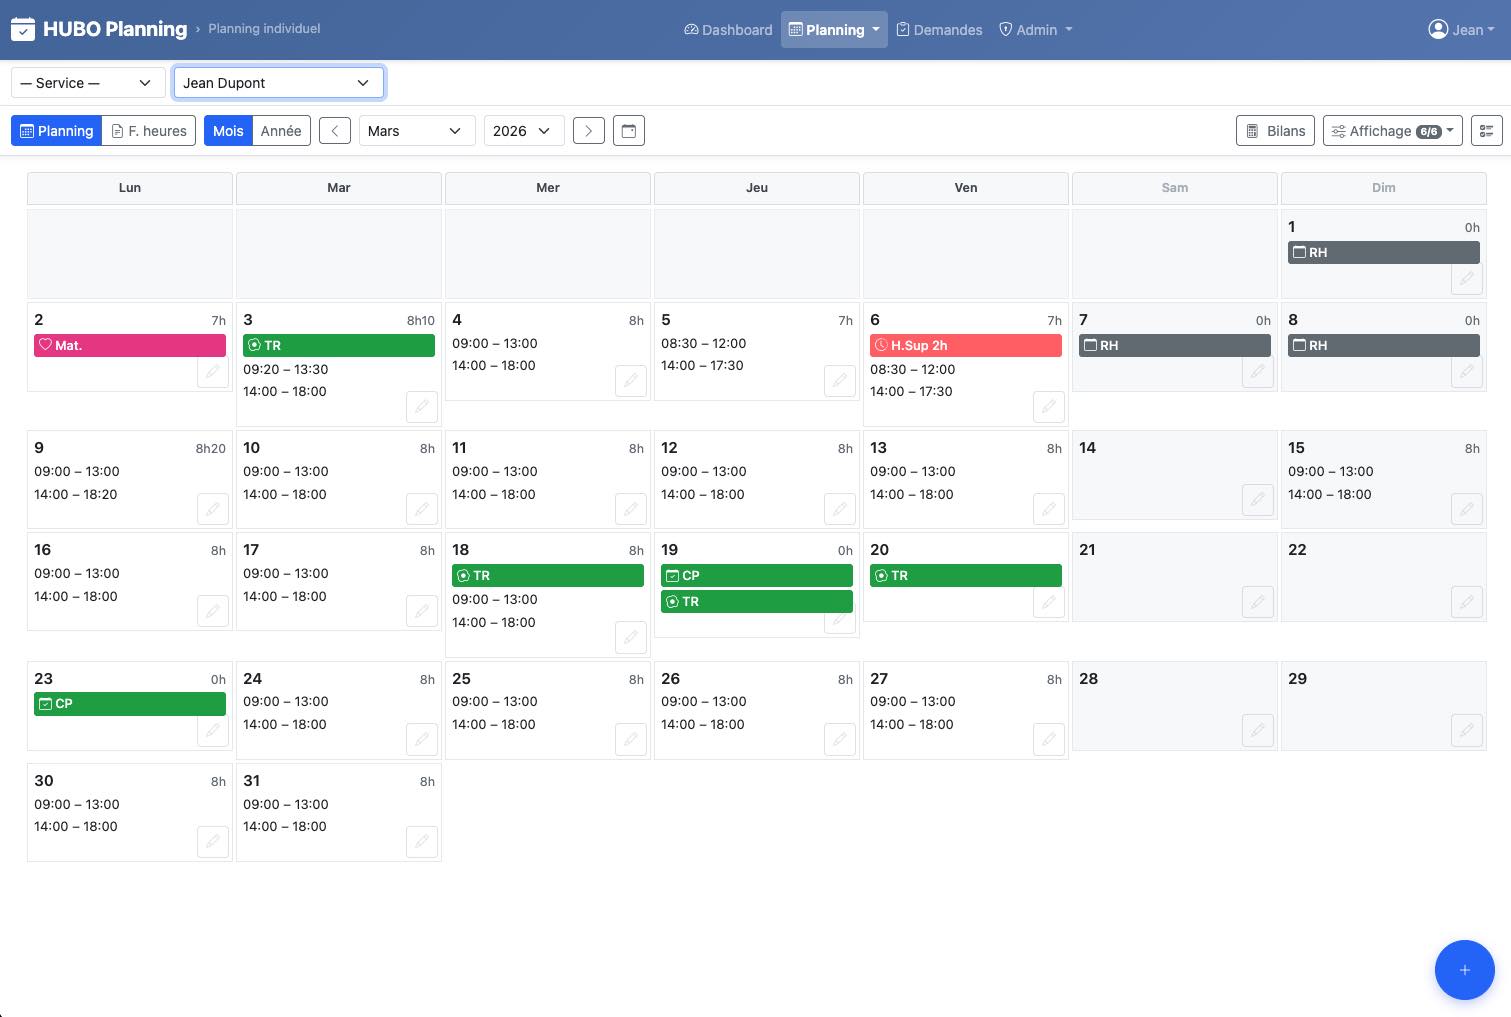The height and width of the screenshot is (1017, 1511).
Task: Open the Affichage 6/6 options button
Action: click(x=1392, y=131)
